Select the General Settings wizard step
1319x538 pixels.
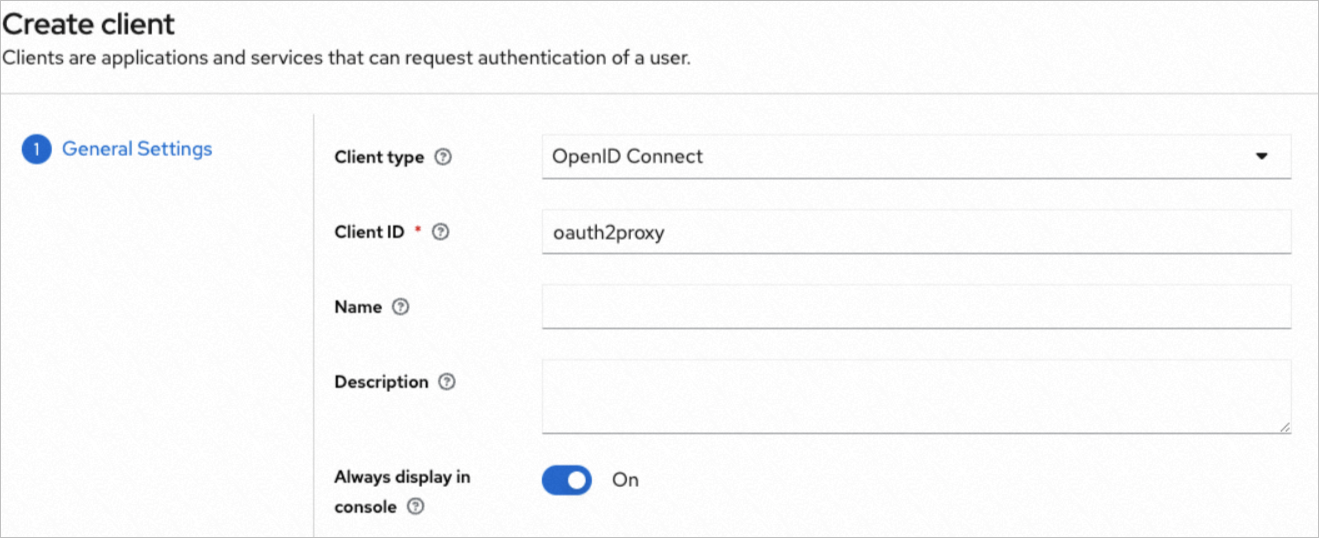[x=137, y=149]
